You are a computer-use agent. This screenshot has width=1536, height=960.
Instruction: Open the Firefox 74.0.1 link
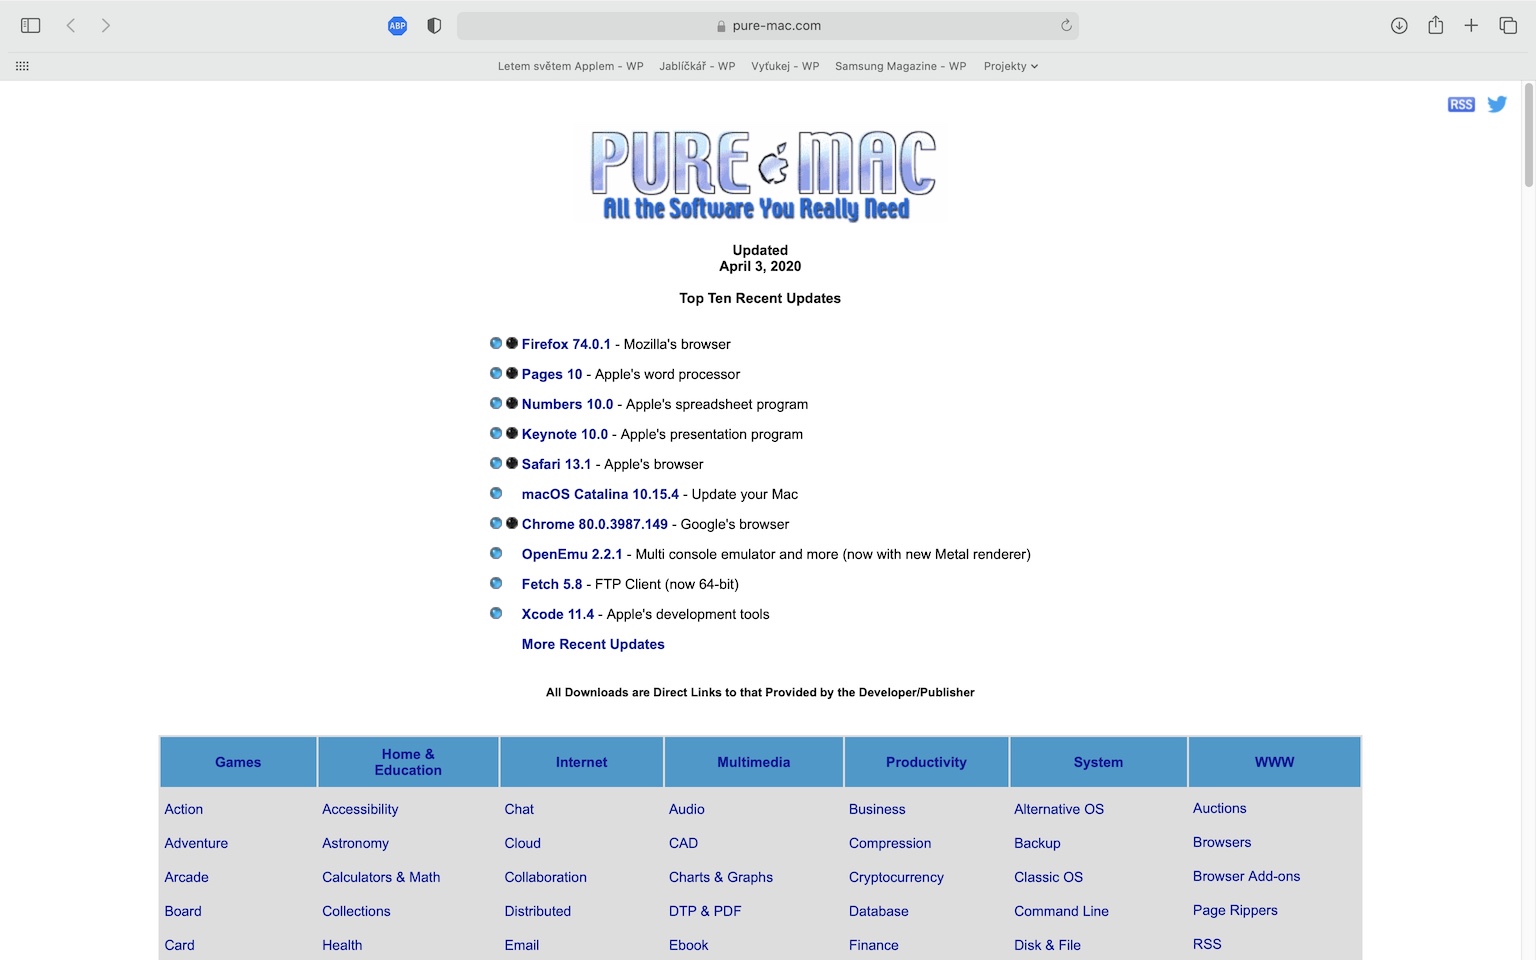point(566,344)
